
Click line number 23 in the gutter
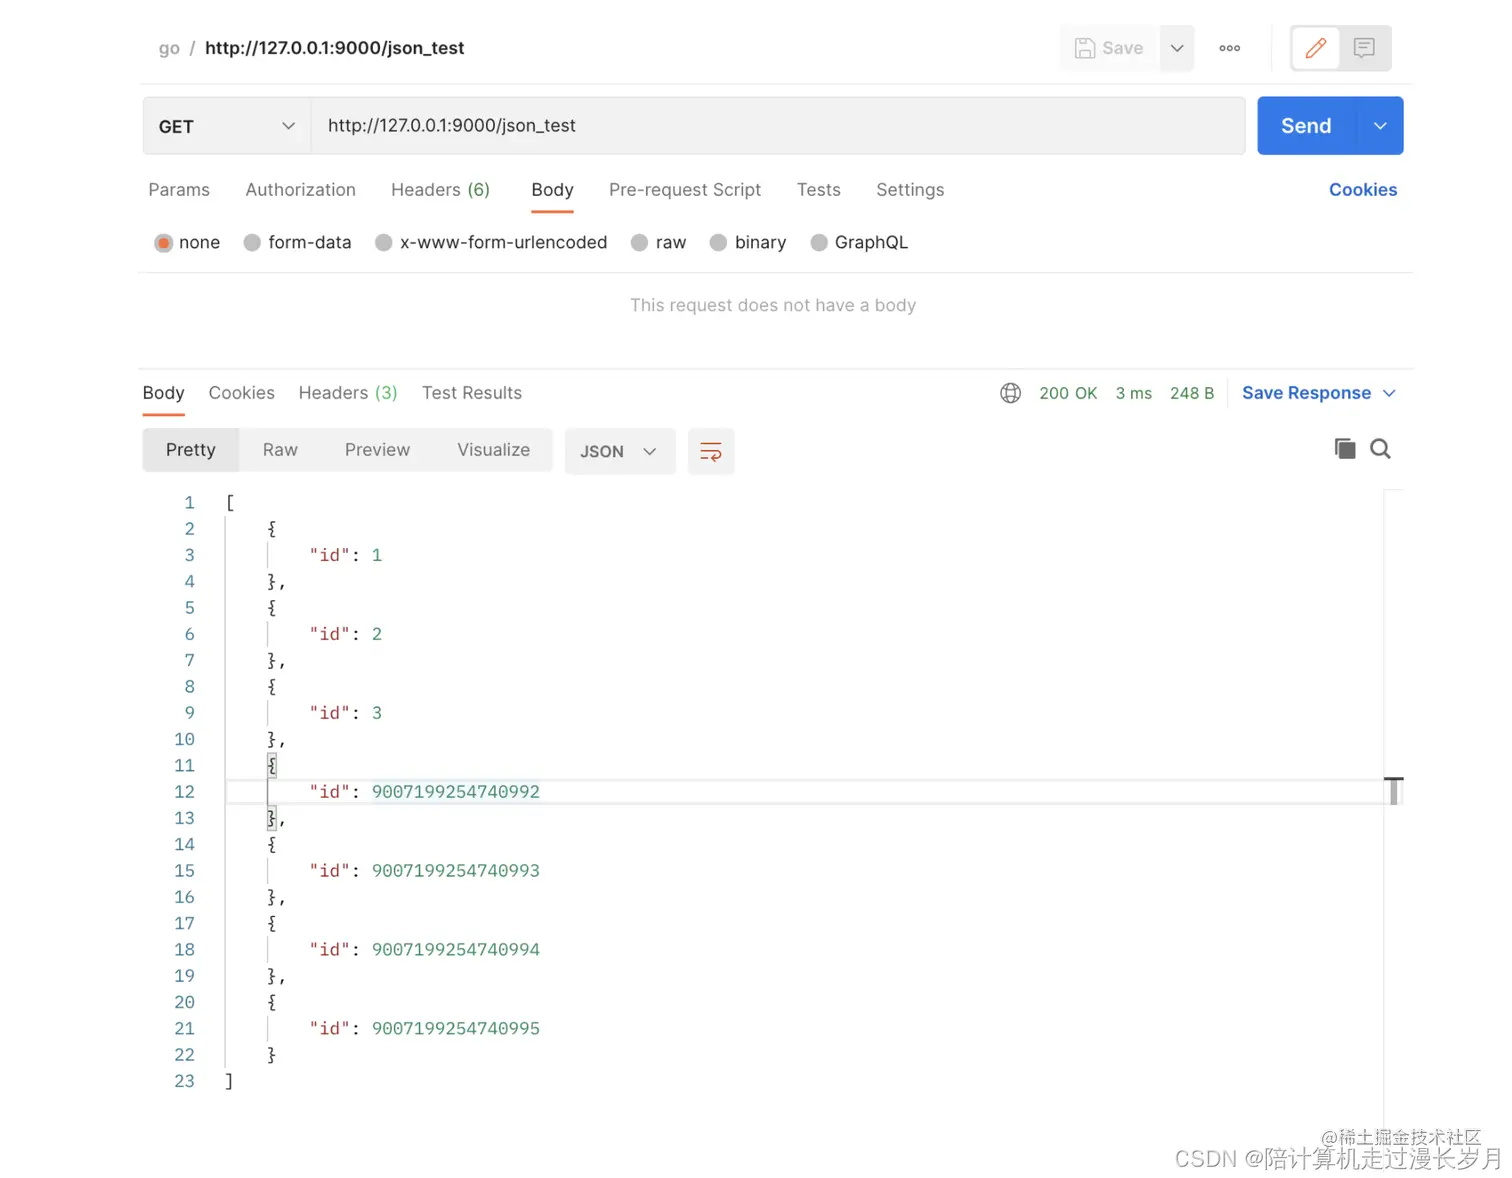coord(185,1082)
